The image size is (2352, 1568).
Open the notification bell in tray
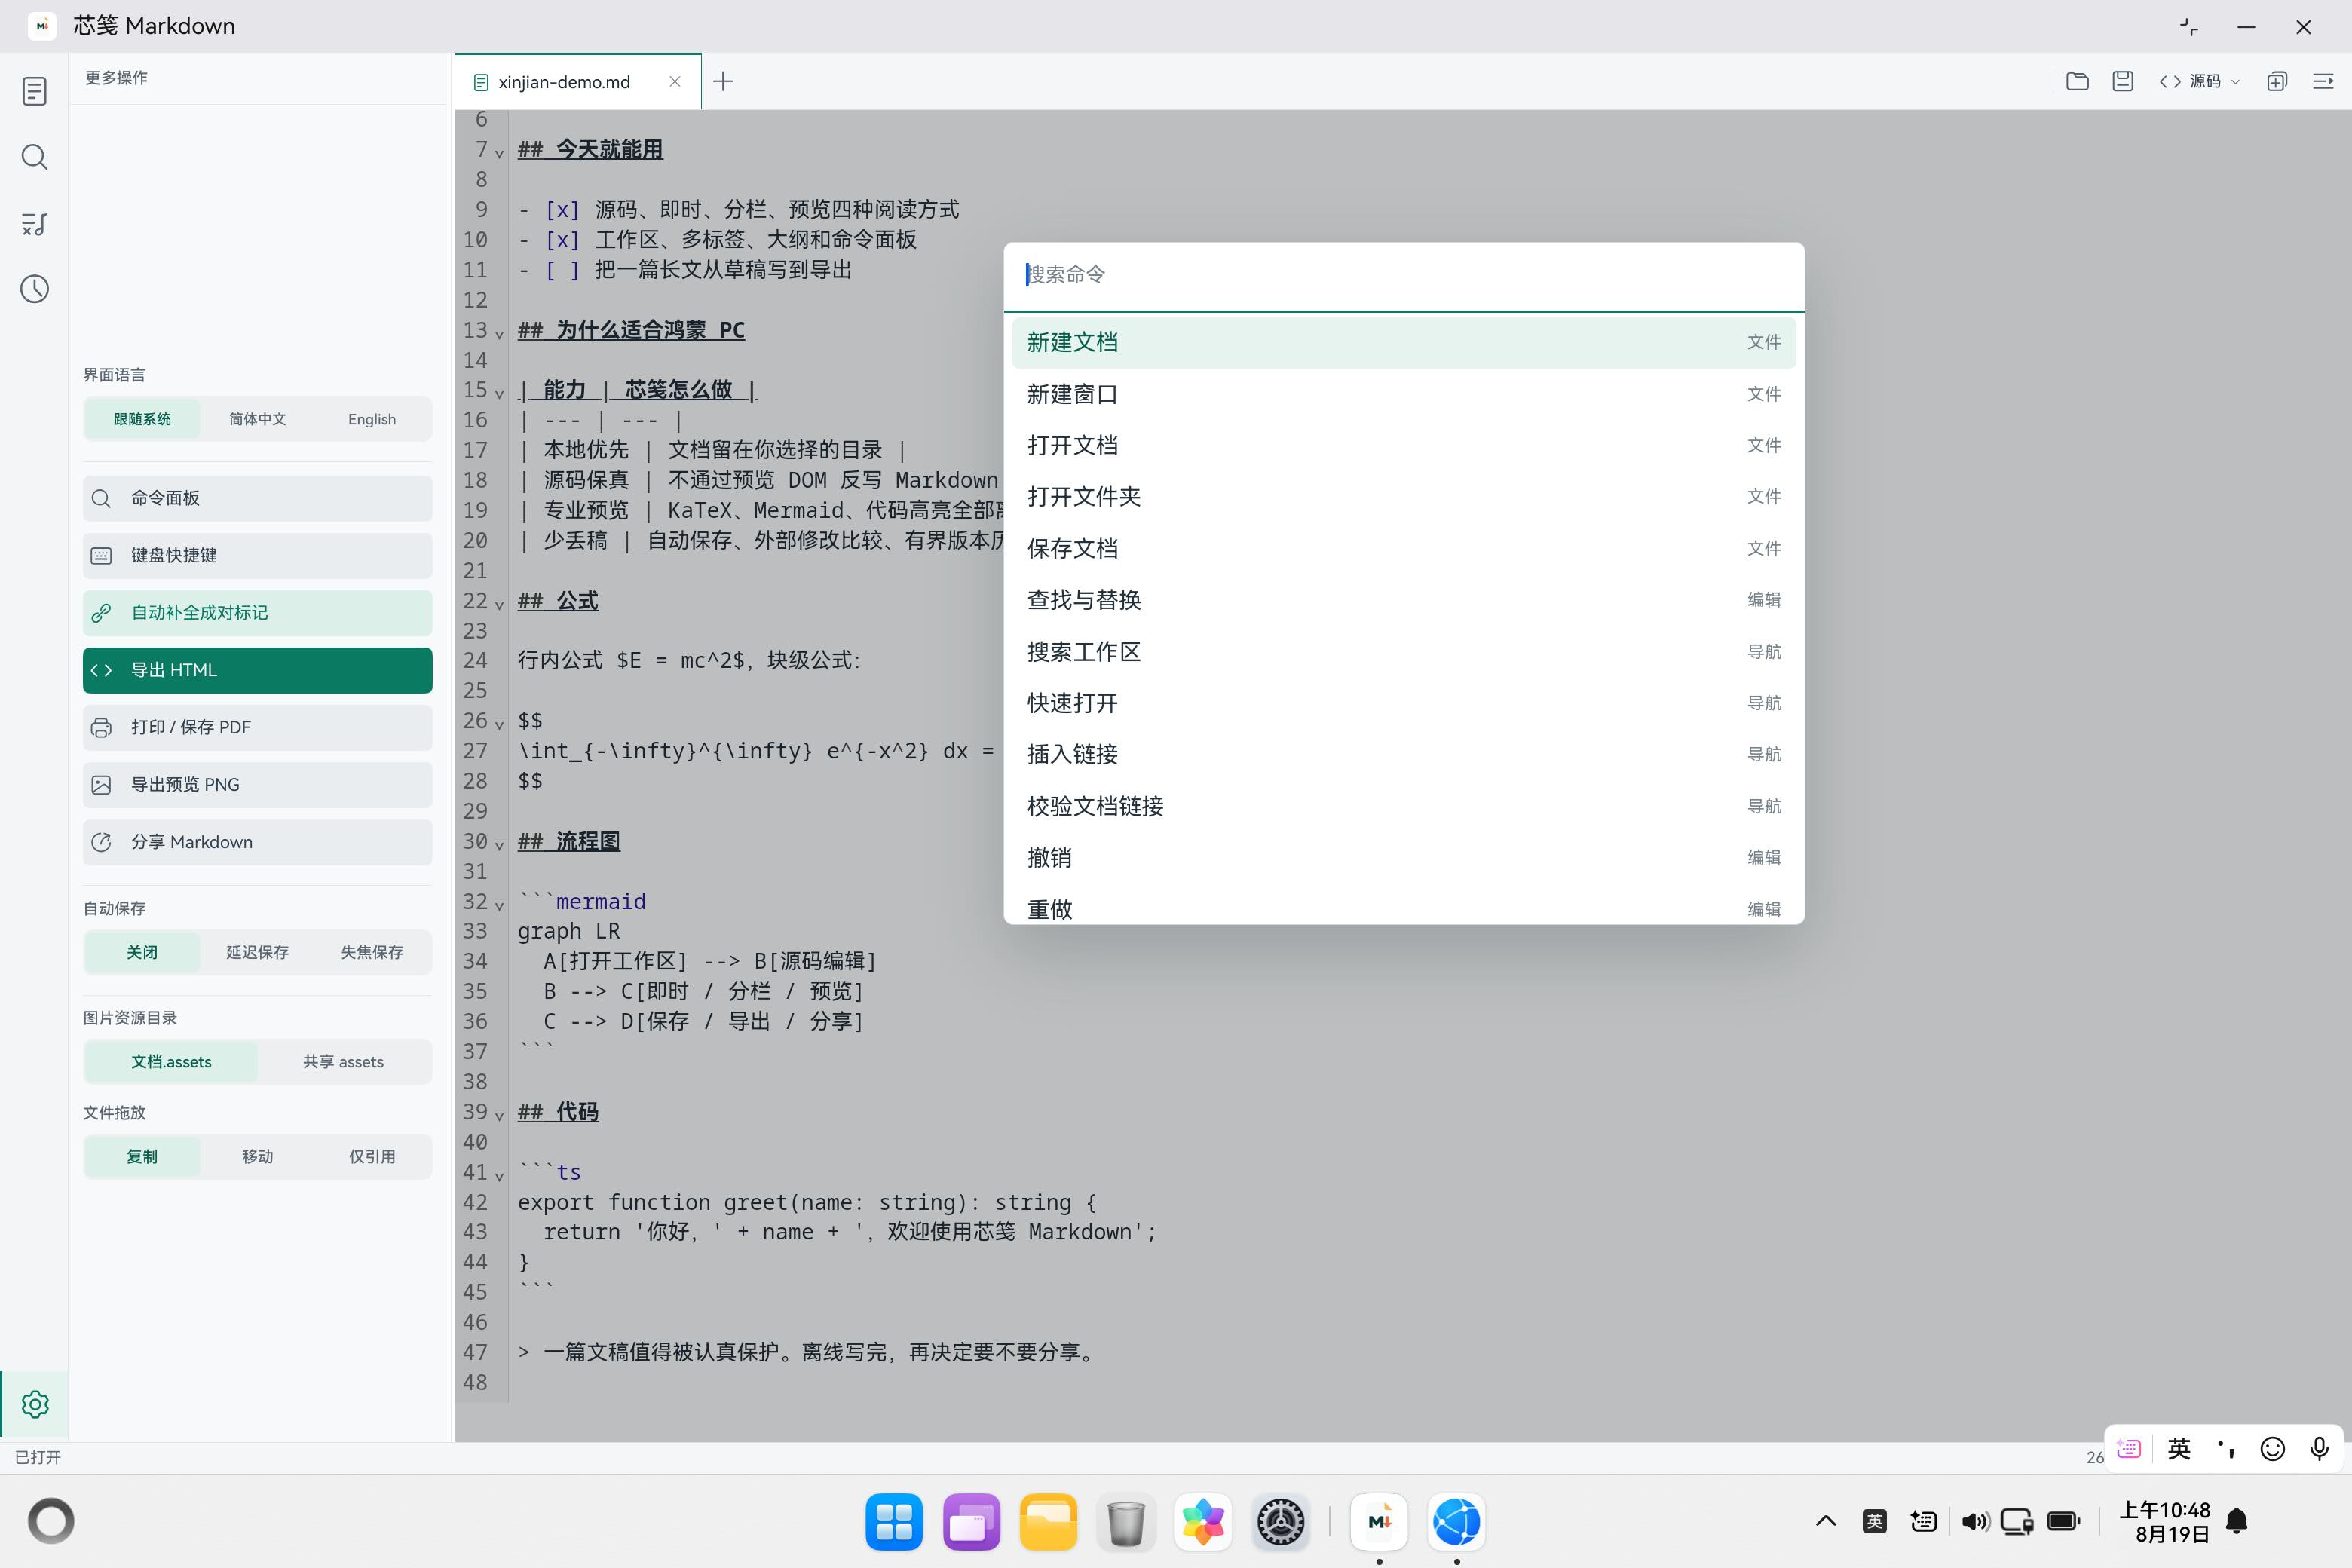coord(2237,1521)
